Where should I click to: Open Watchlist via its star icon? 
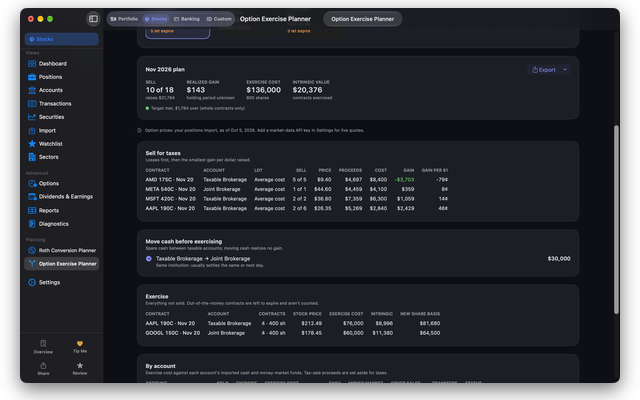[x=32, y=144]
